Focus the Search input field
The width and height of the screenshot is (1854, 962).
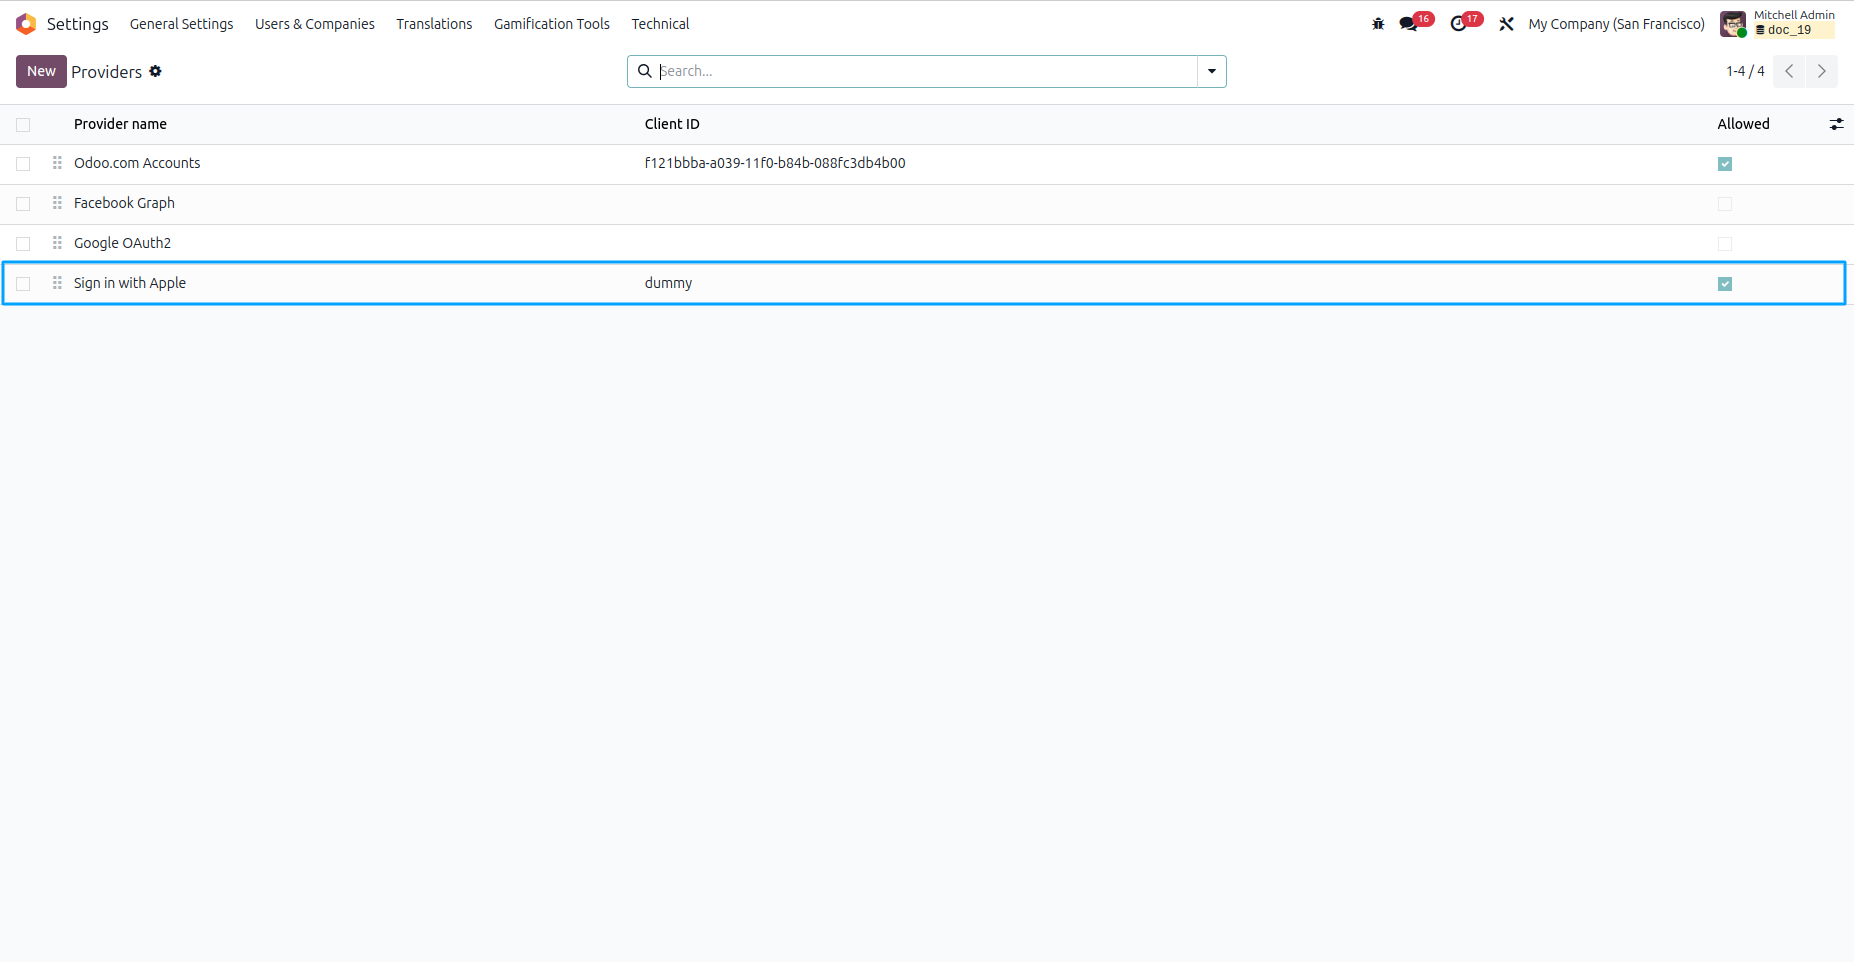pos(926,71)
